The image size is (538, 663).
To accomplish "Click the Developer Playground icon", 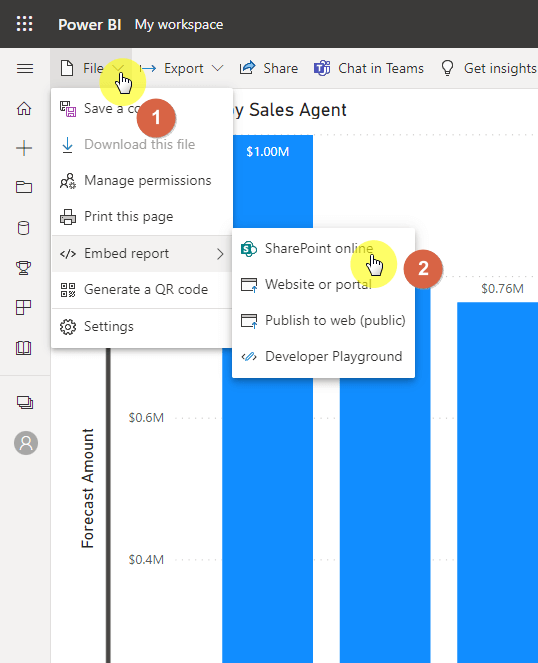I will pyautogui.click(x=249, y=356).
